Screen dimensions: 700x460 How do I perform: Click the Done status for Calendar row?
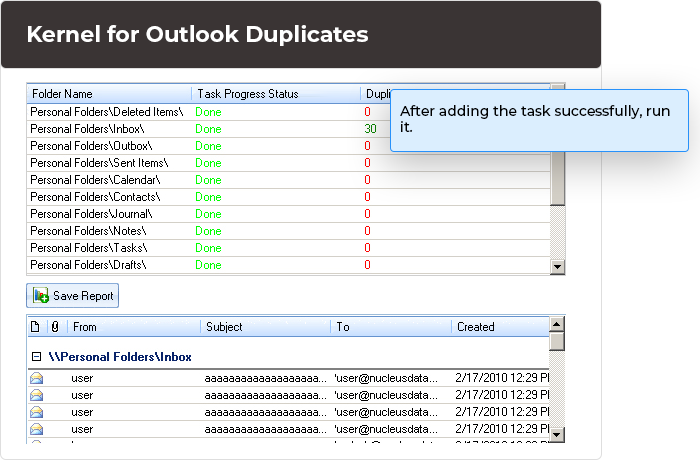point(208,180)
